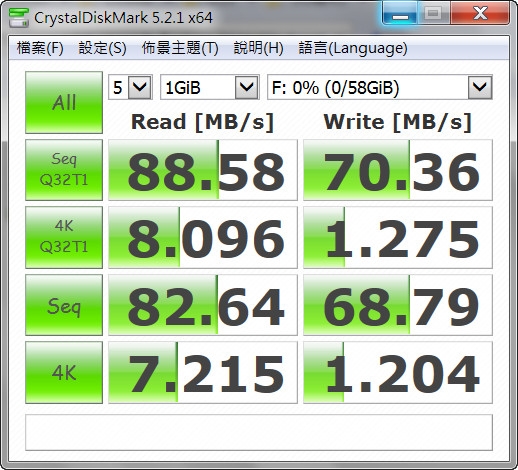The image size is (518, 470).
Task: Click the Seq read value 82.64
Action: point(203,305)
